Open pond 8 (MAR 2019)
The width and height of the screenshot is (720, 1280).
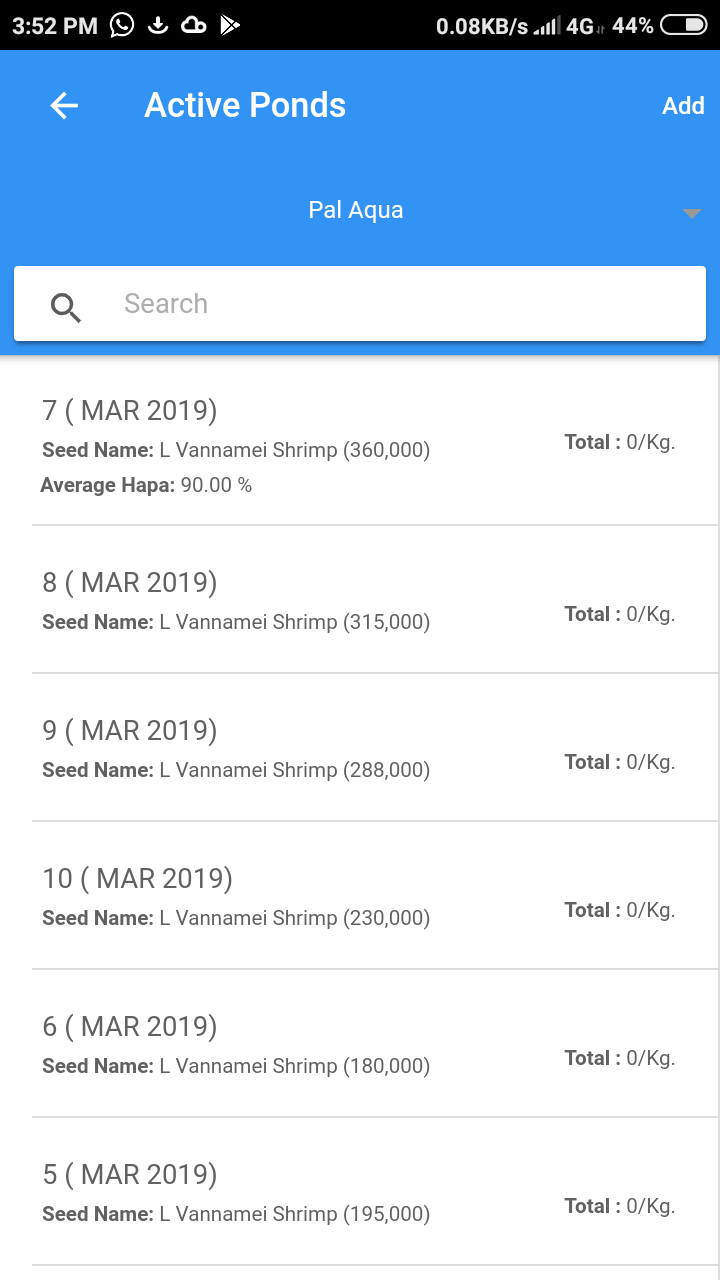click(x=360, y=600)
